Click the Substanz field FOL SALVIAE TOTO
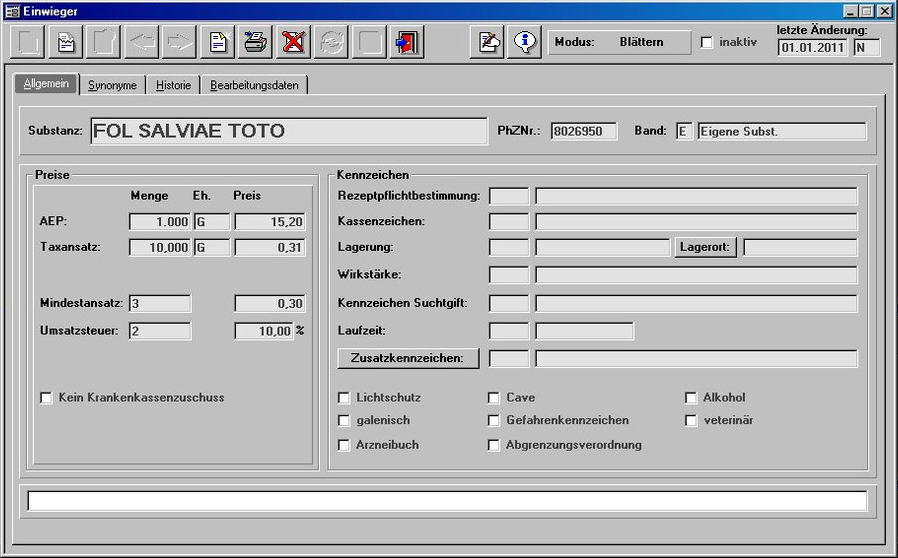The width and height of the screenshot is (898, 558). tap(289, 131)
